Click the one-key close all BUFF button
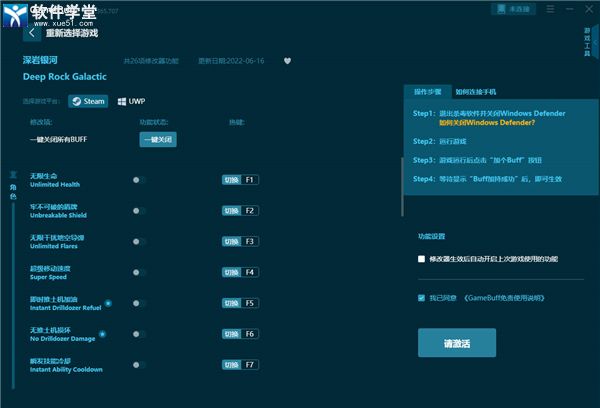This screenshot has height=408, width=600. [x=158, y=140]
